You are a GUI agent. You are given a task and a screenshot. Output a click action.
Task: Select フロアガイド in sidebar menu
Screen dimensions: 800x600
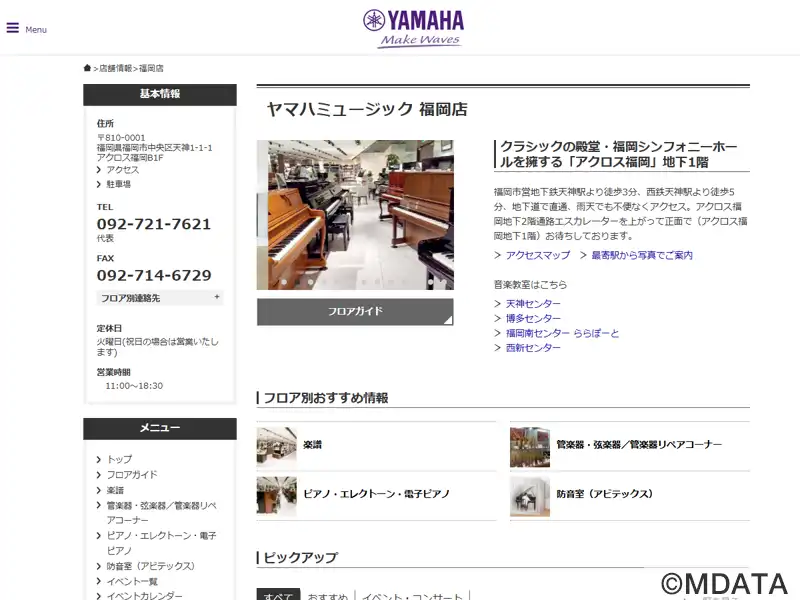point(132,474)
